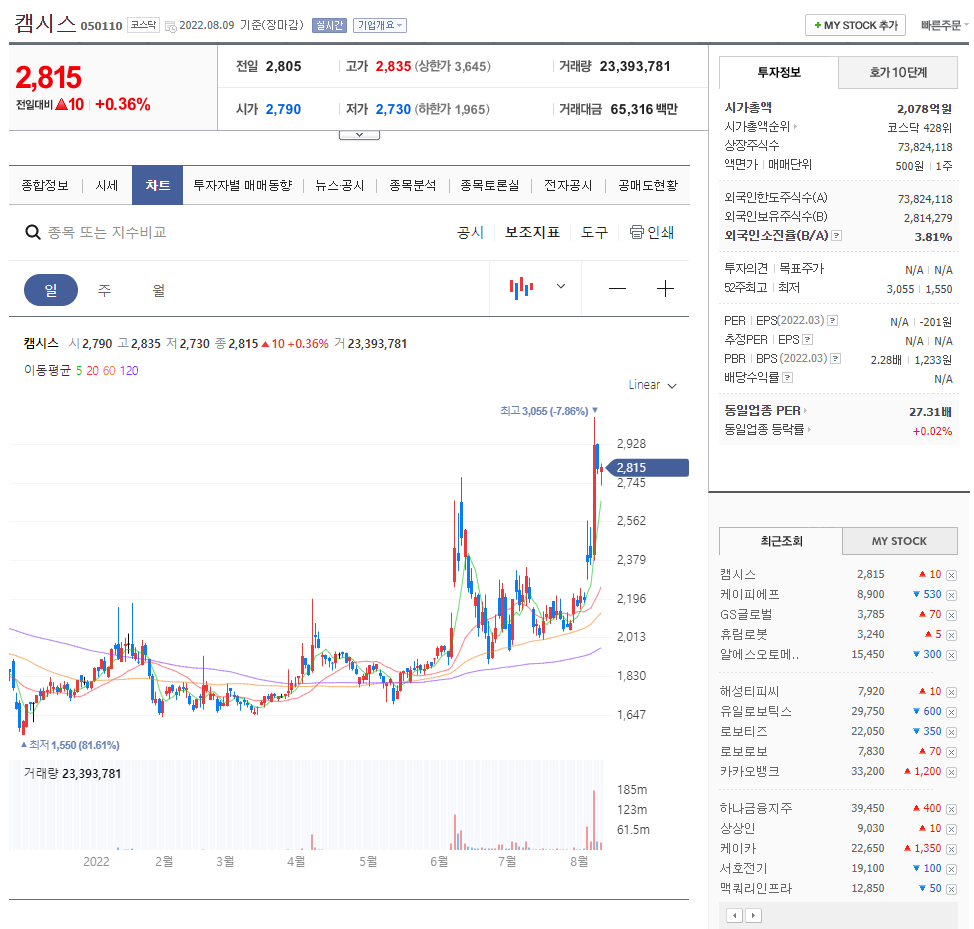
Task: Expand 동일업종 등락률 details
Action: 809,429
